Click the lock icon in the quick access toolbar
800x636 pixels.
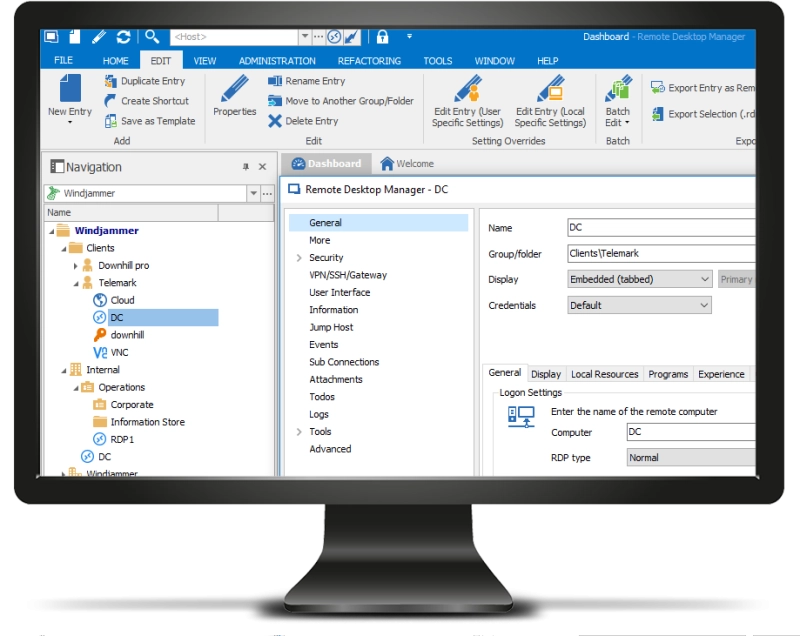coord(382,37)
